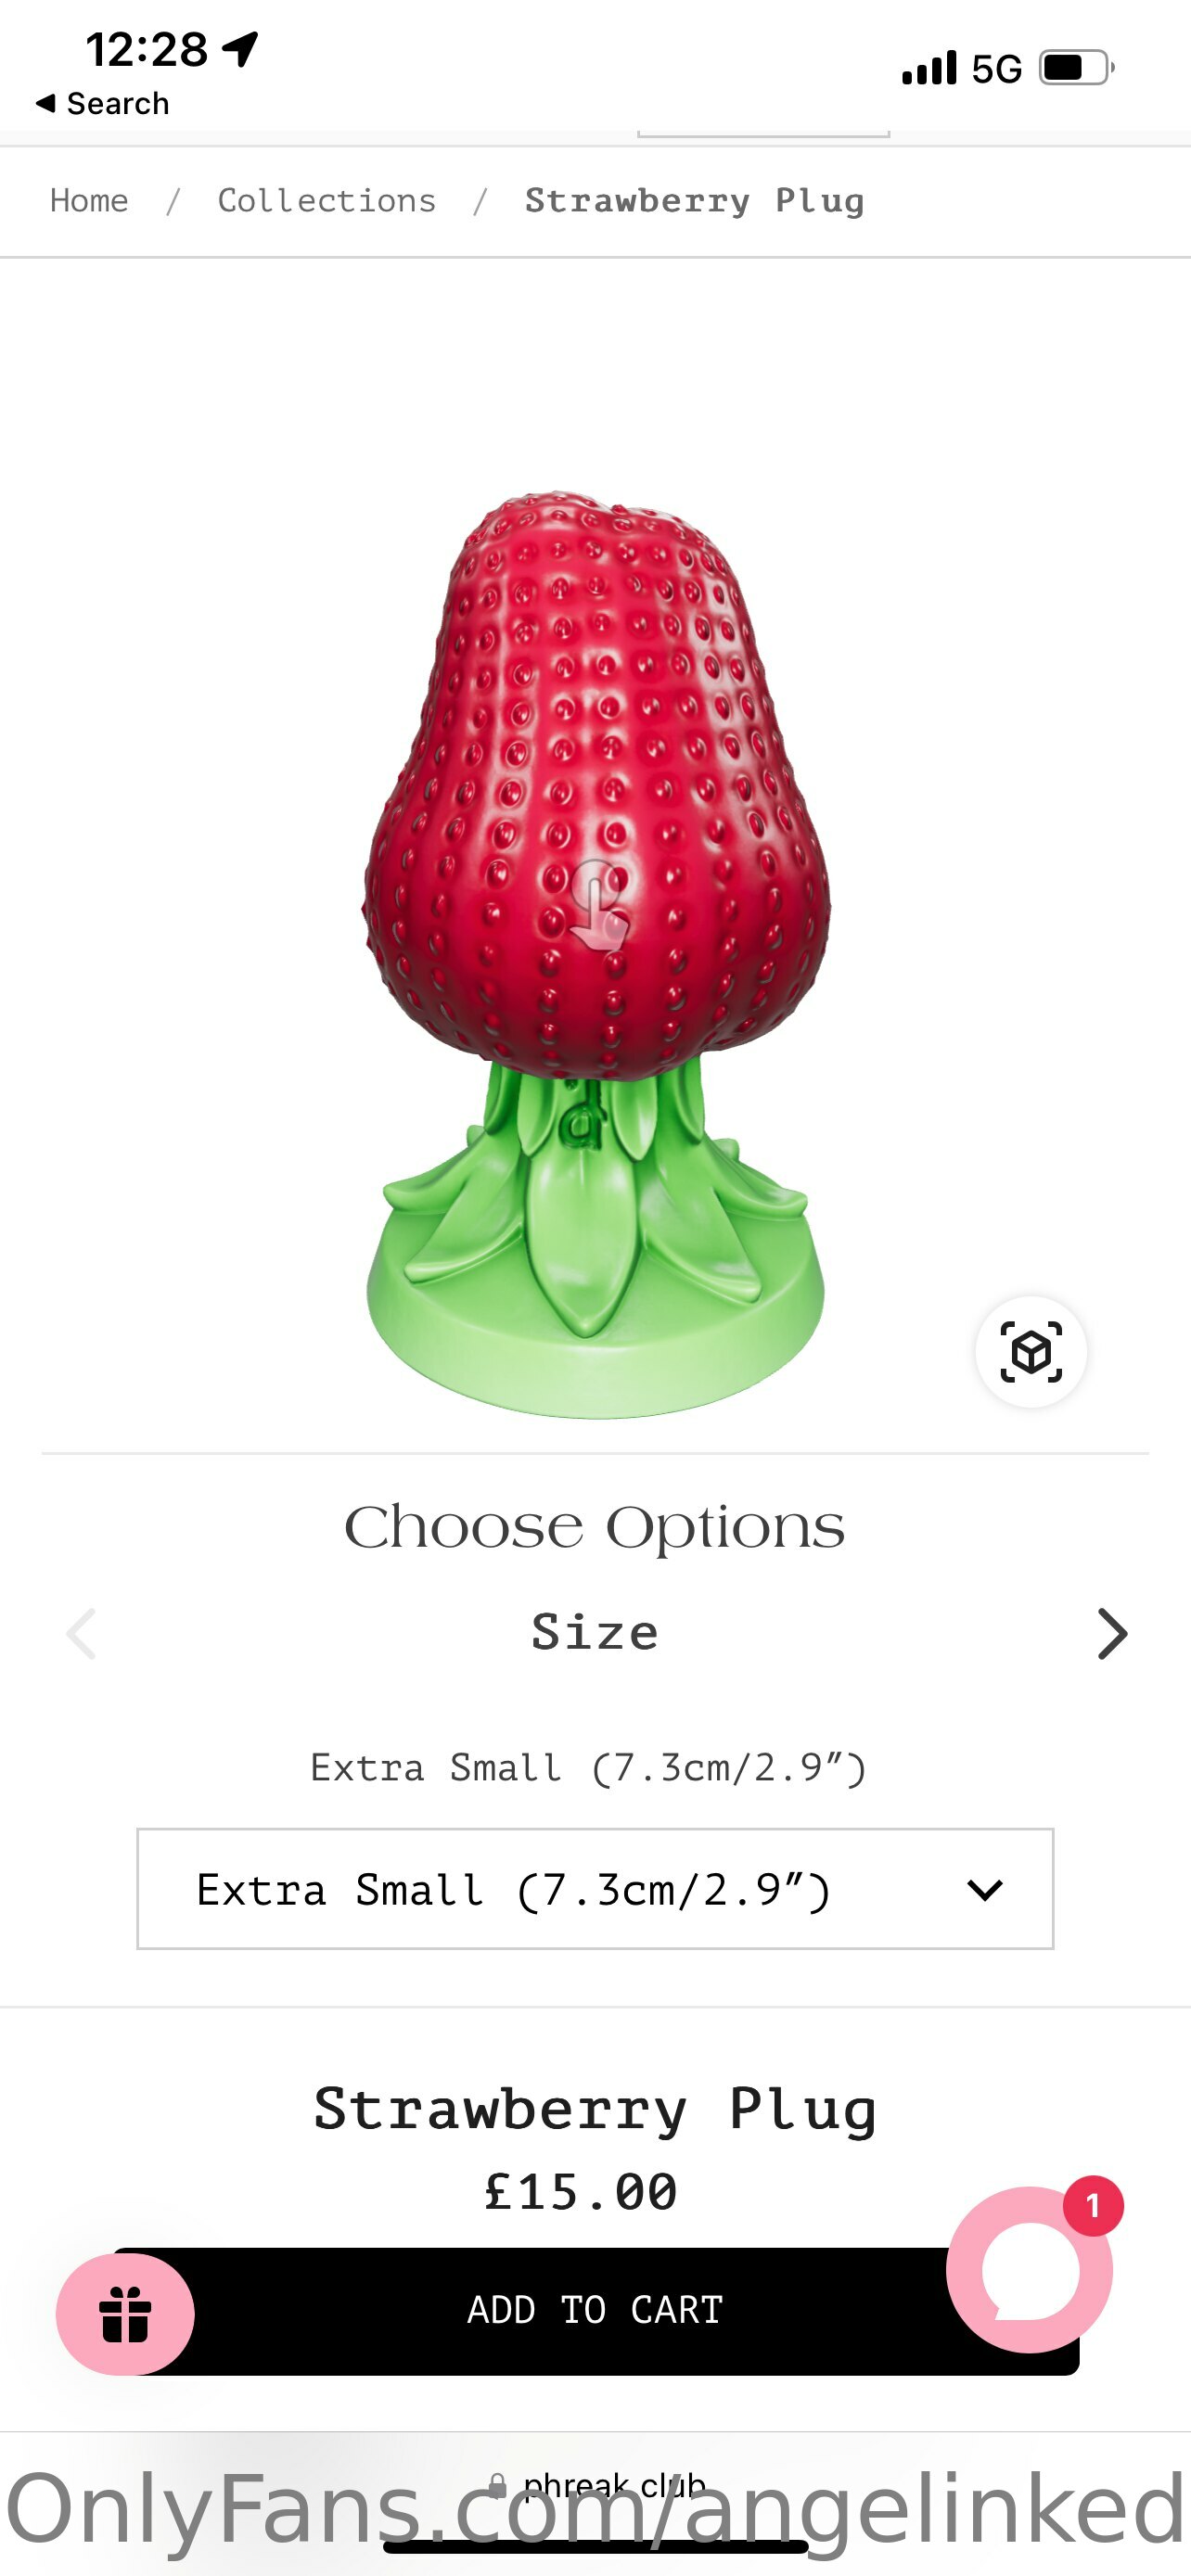Go to the previous option with the left chevron
Viewport: 1191px width, 2576px height.
click(81, 1634)
